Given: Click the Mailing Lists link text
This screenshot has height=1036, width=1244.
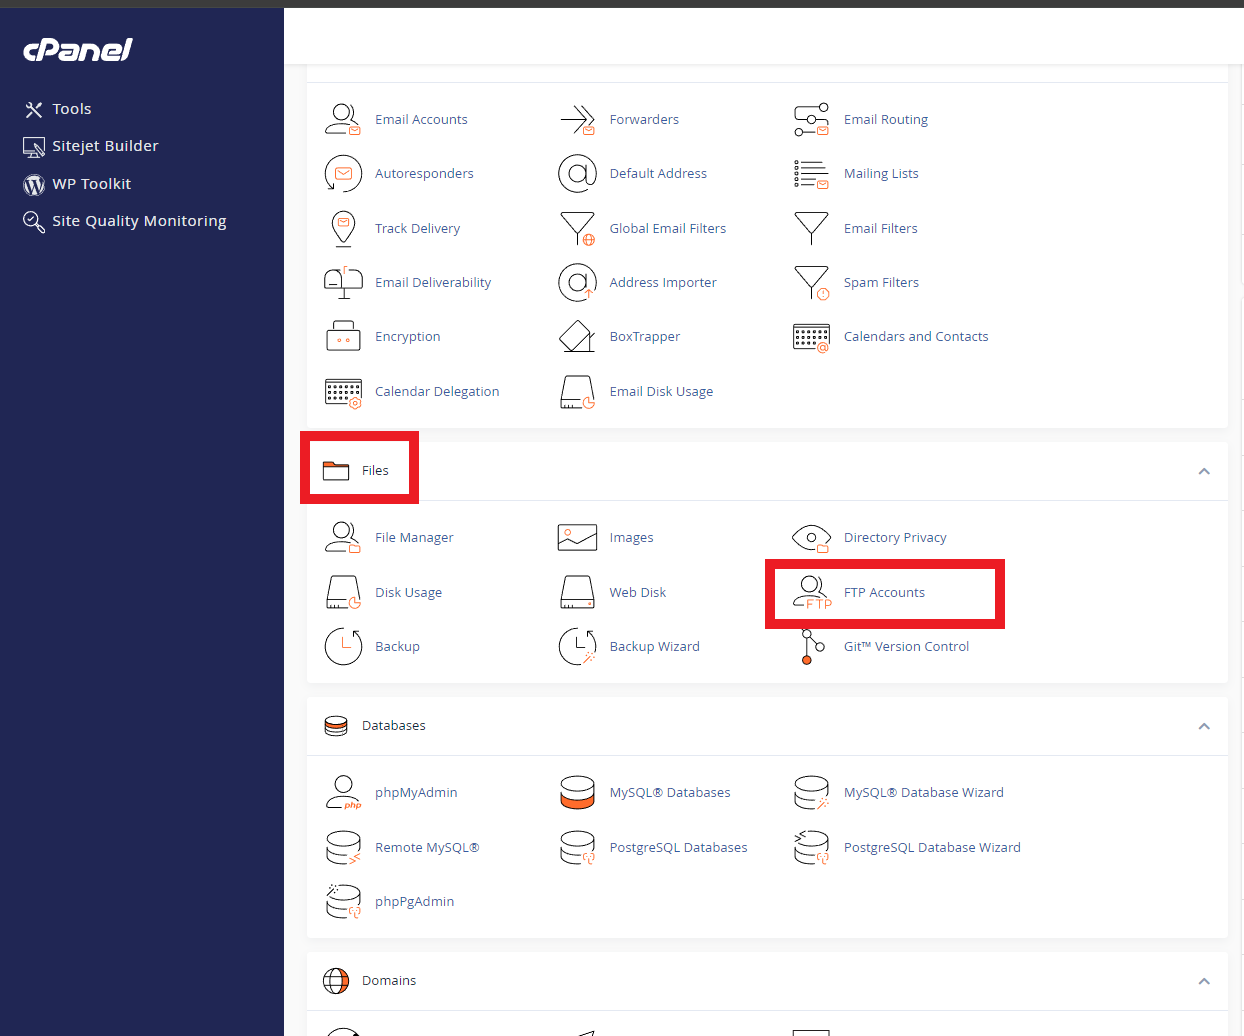Looking at the screenshot, I should tap(881, 173).
